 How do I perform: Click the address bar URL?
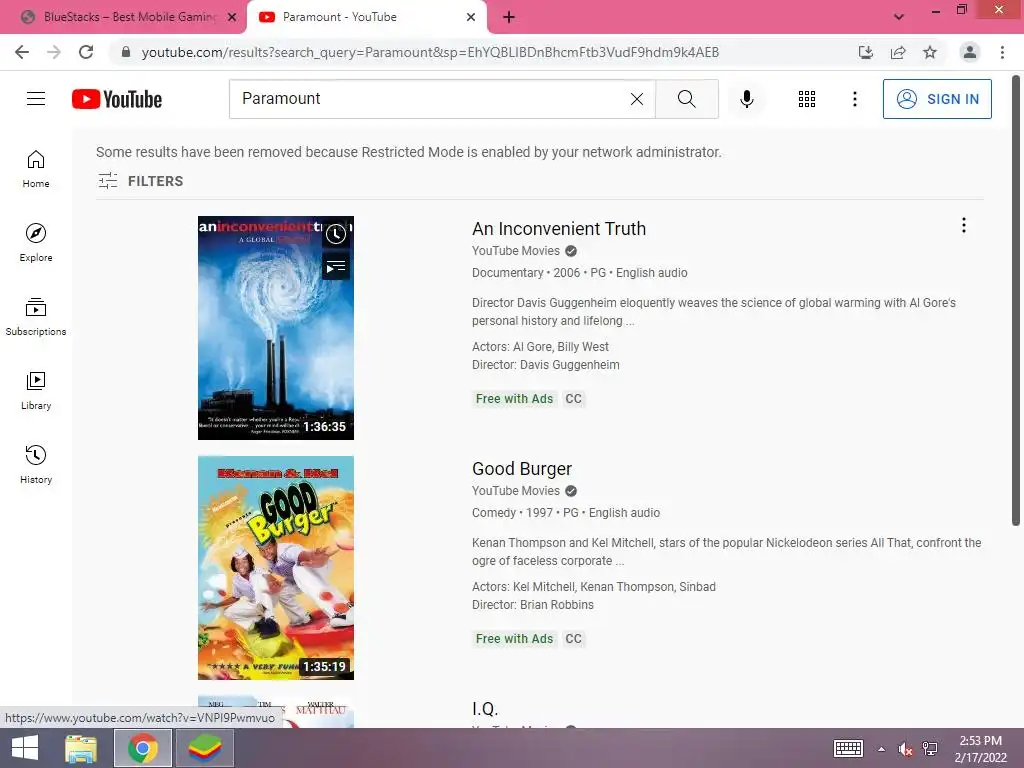[x=430, y=52]
